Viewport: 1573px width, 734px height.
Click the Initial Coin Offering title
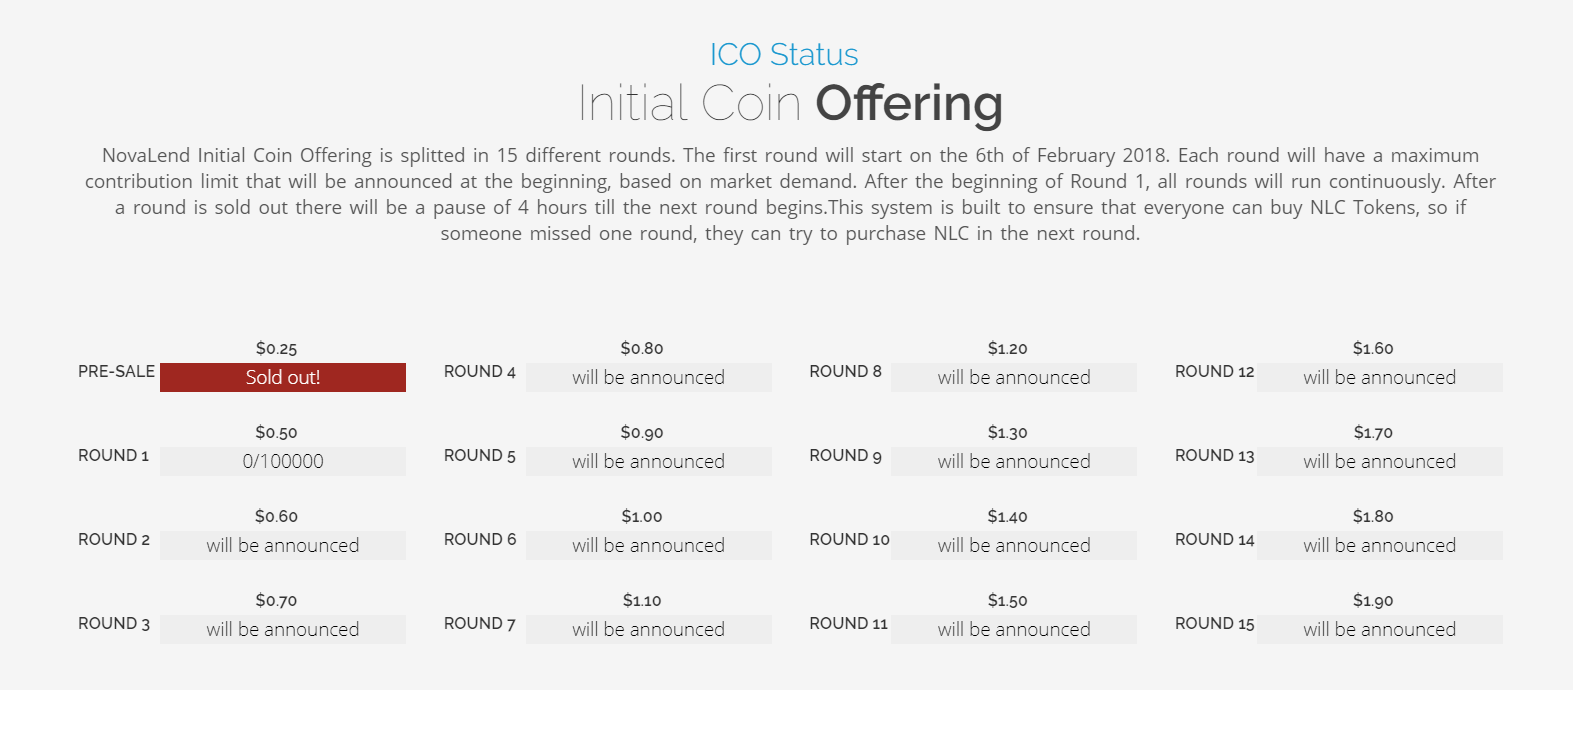[790, 103]
